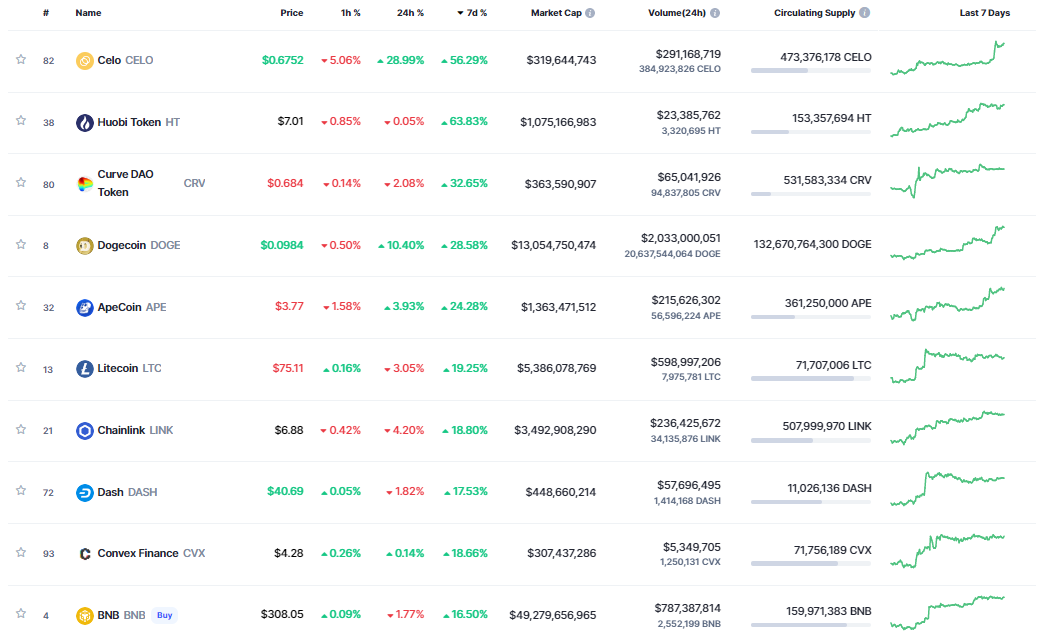
Task: Open Market Cap info tooltip icon
Action: tap(590, 13)
